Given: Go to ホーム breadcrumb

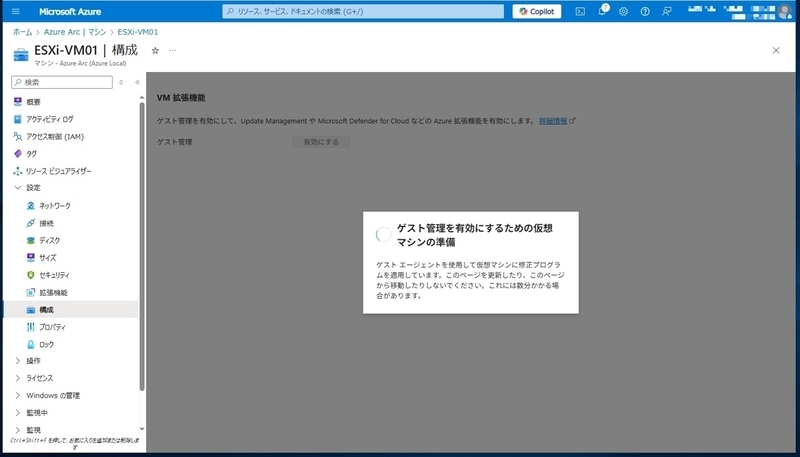Looking at the screenshot, I should click(x=22, y=32).
